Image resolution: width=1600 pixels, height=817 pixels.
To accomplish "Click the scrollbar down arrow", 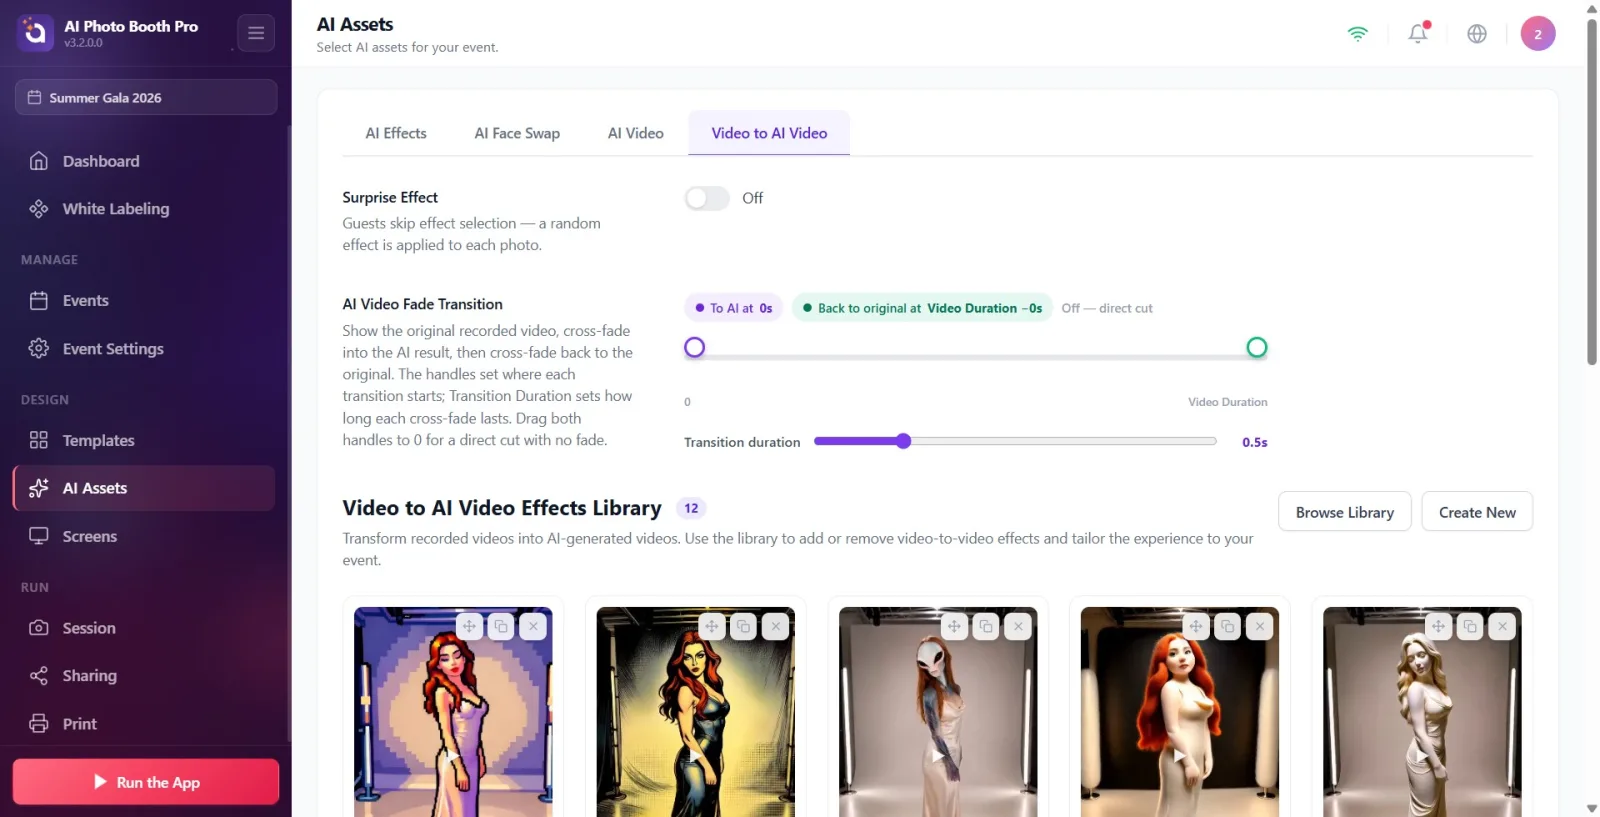I will 1592,808.
